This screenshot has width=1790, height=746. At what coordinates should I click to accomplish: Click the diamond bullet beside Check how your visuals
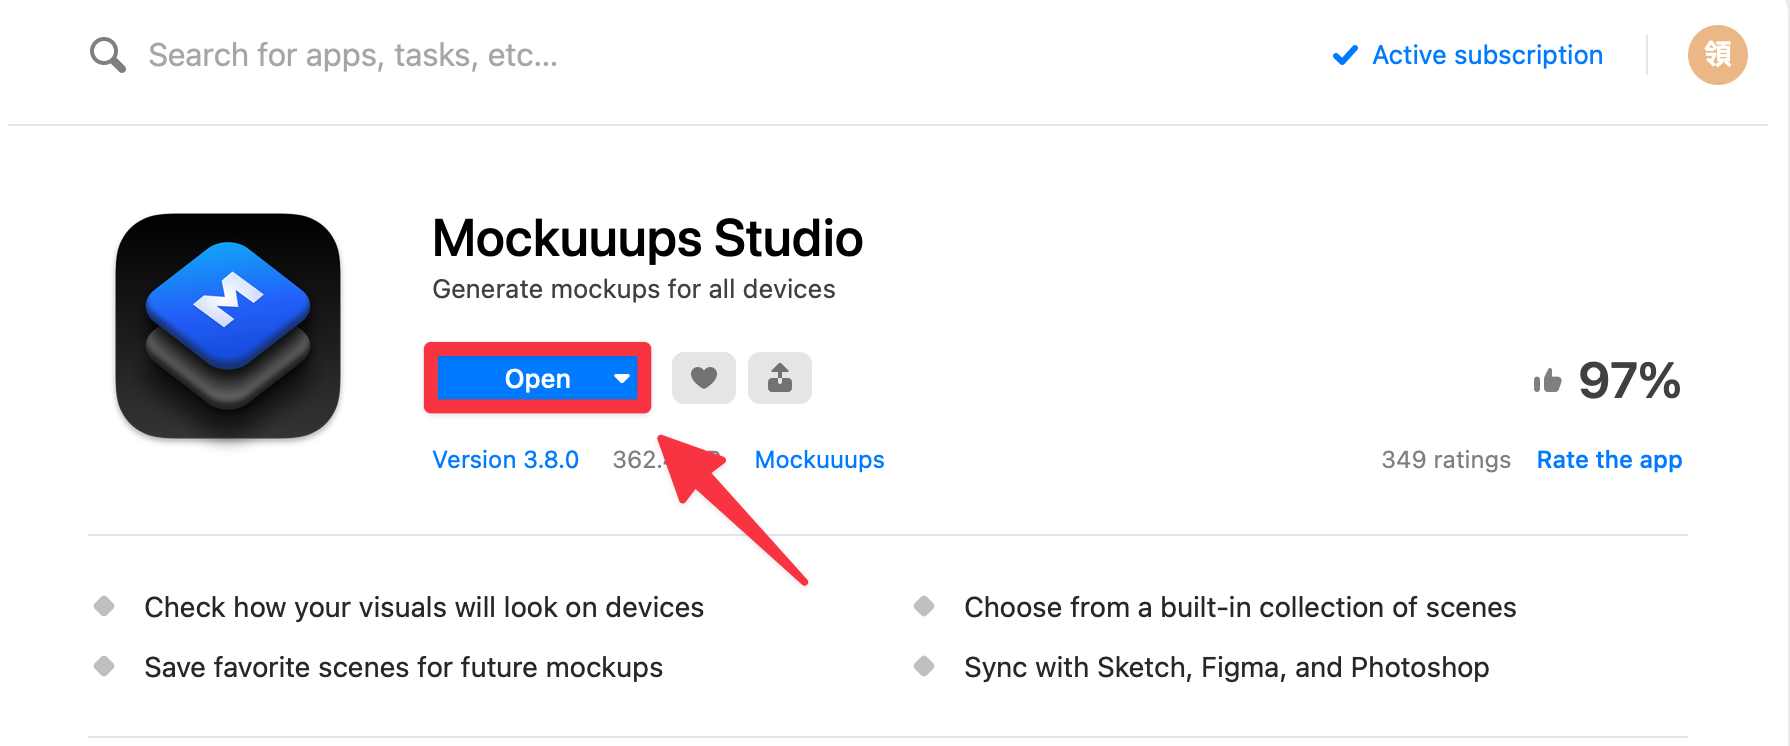point(104,606)
